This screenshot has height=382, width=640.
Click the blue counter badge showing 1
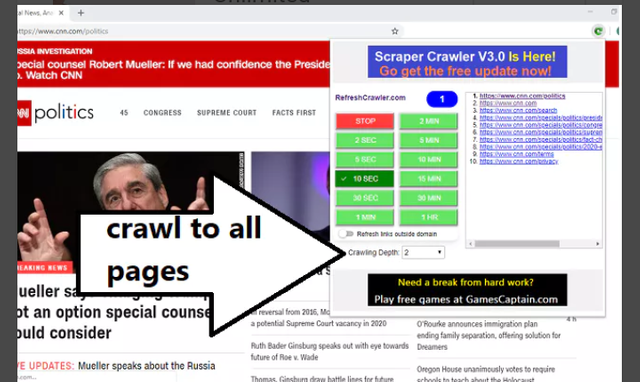click(442, 99)
